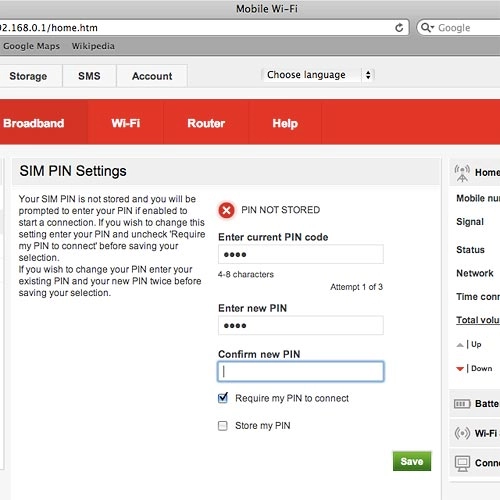
Task: Click the grey Up arrow icon
Action: tap(460, 345)
